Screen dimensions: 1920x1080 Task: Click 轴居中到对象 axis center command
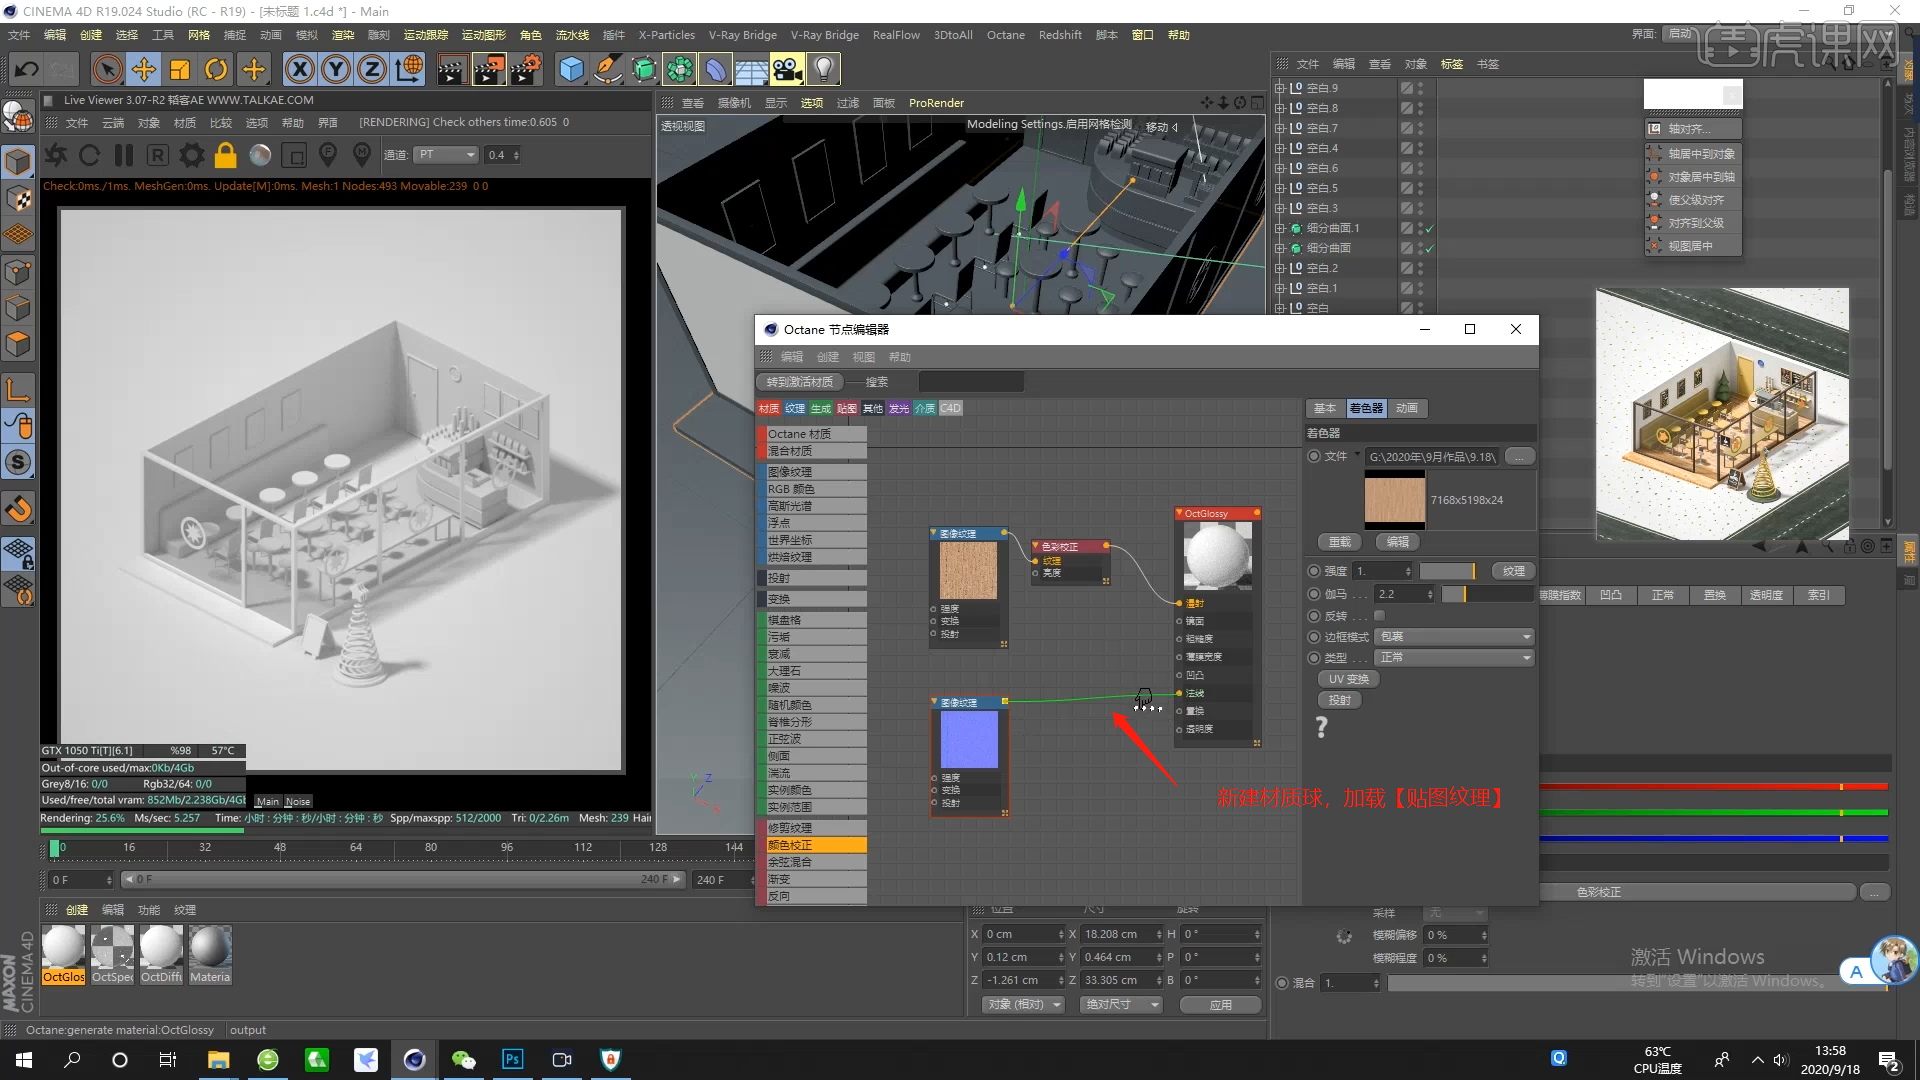1693,154
